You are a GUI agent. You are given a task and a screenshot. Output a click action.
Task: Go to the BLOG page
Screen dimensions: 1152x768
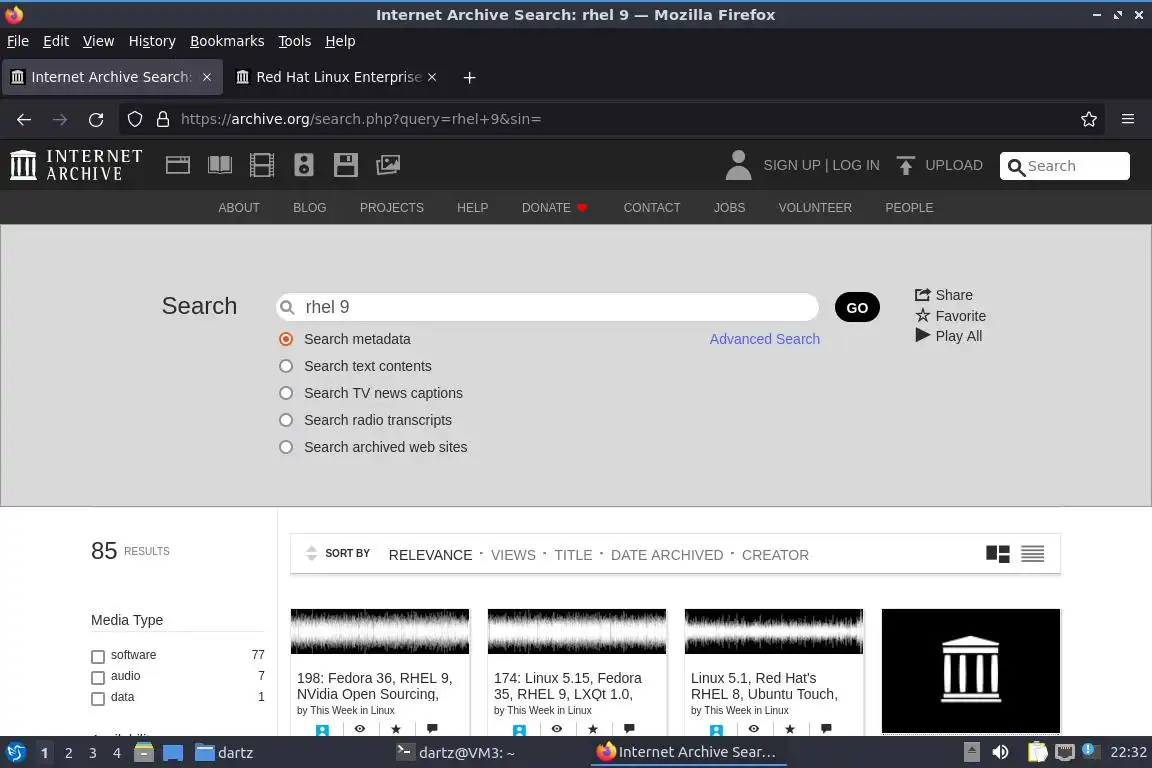[x=309, y=208]
